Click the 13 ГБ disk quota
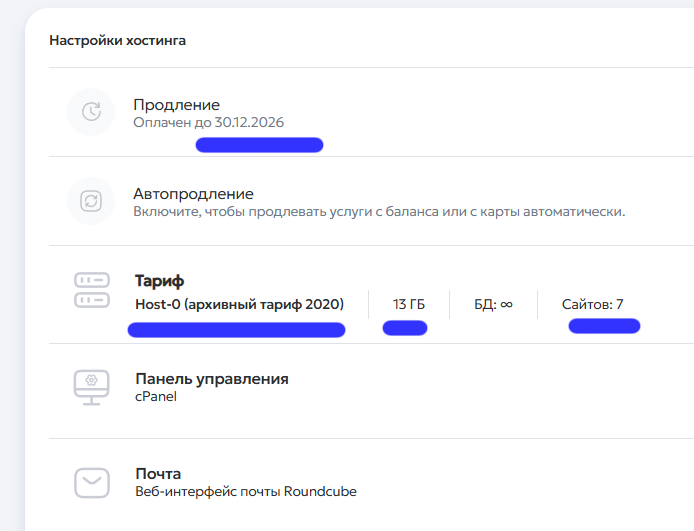The width and height of the screenshot is (694, 531). (x=408, y=303)
